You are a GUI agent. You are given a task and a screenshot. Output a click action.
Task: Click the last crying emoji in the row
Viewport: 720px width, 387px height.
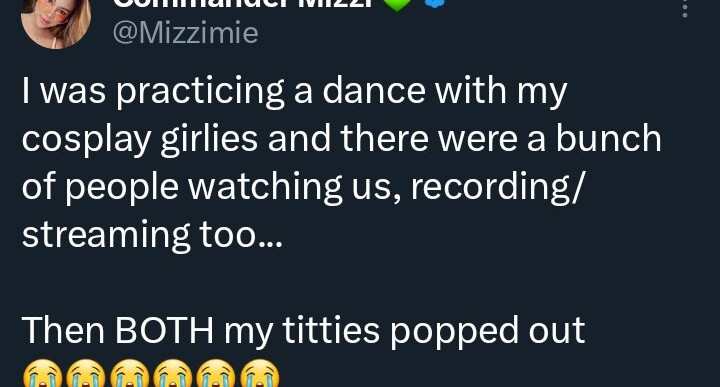pos(259,374)
